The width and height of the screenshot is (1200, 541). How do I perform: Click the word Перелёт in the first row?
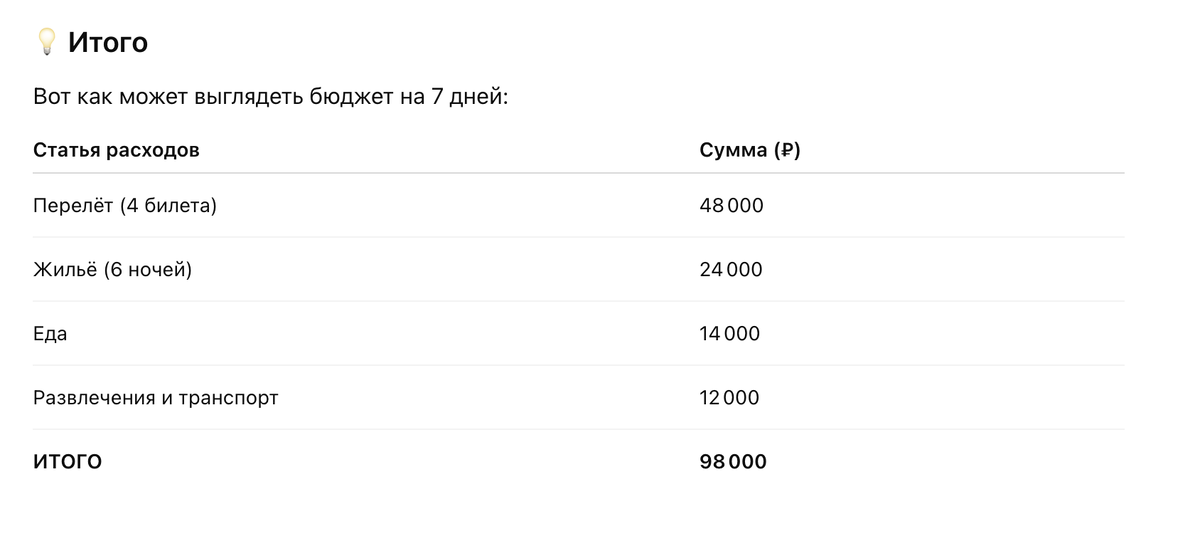(x=73, y=205)
